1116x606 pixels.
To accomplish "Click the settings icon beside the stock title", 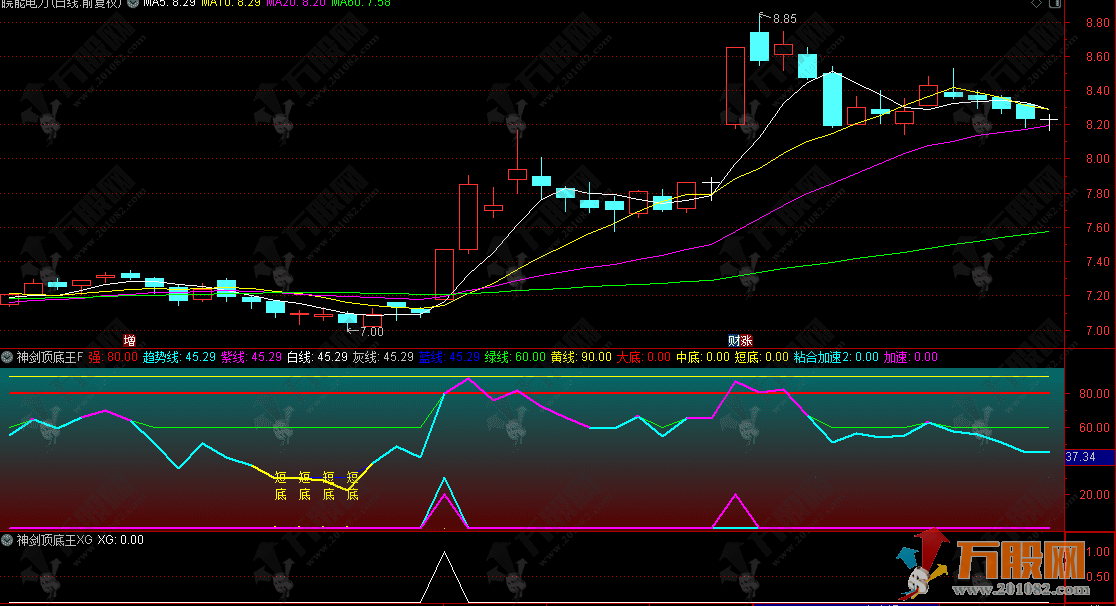I will pyautogui.click(x=131, y=5).
